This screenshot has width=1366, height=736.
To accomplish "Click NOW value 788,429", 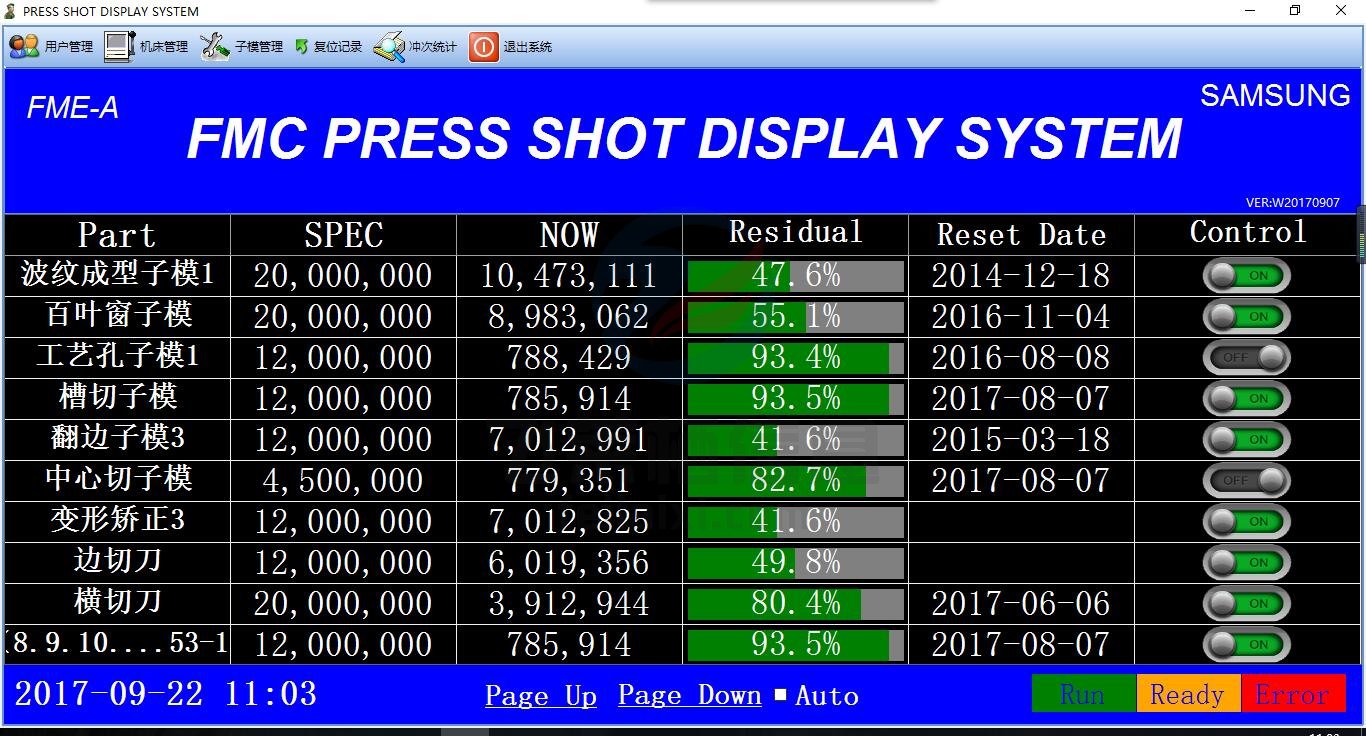I will pyautogui.click(x=569, y=358).
